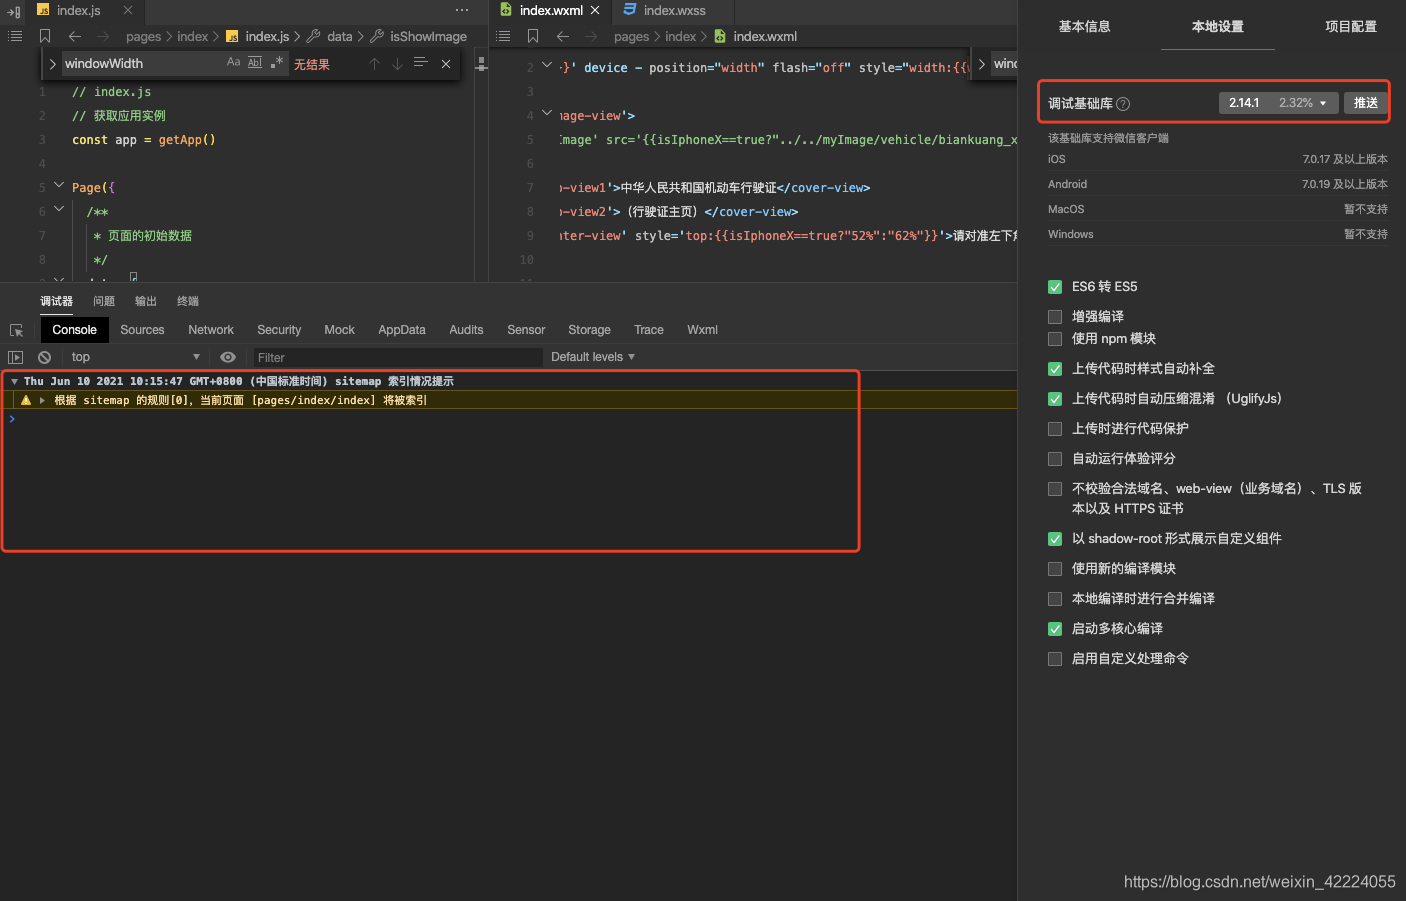This screenshot has height=901, width=1406.
Task: Toggle regular expression search in find widget
Action: (277, 62)
